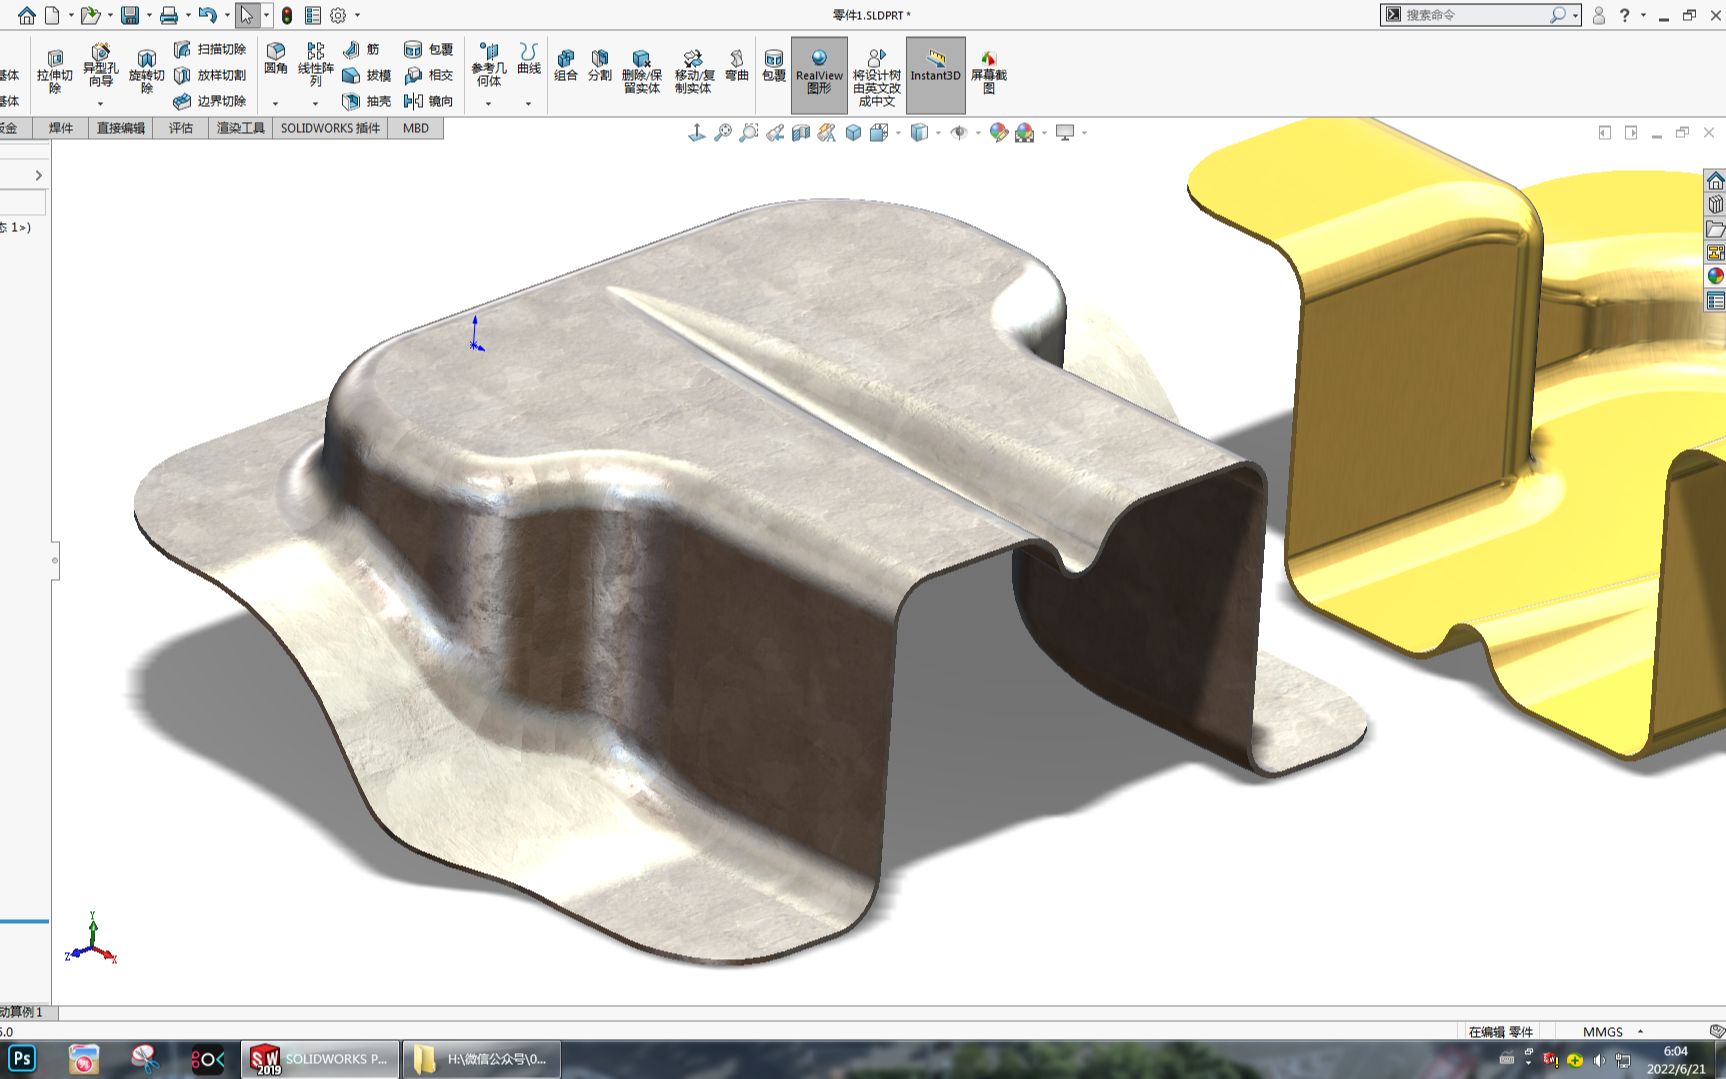Image resolution: width=1726 pixels, height=1079 pixels.
Task: Select Flex (弯曲) tool
Action: [x=737, y=65]
